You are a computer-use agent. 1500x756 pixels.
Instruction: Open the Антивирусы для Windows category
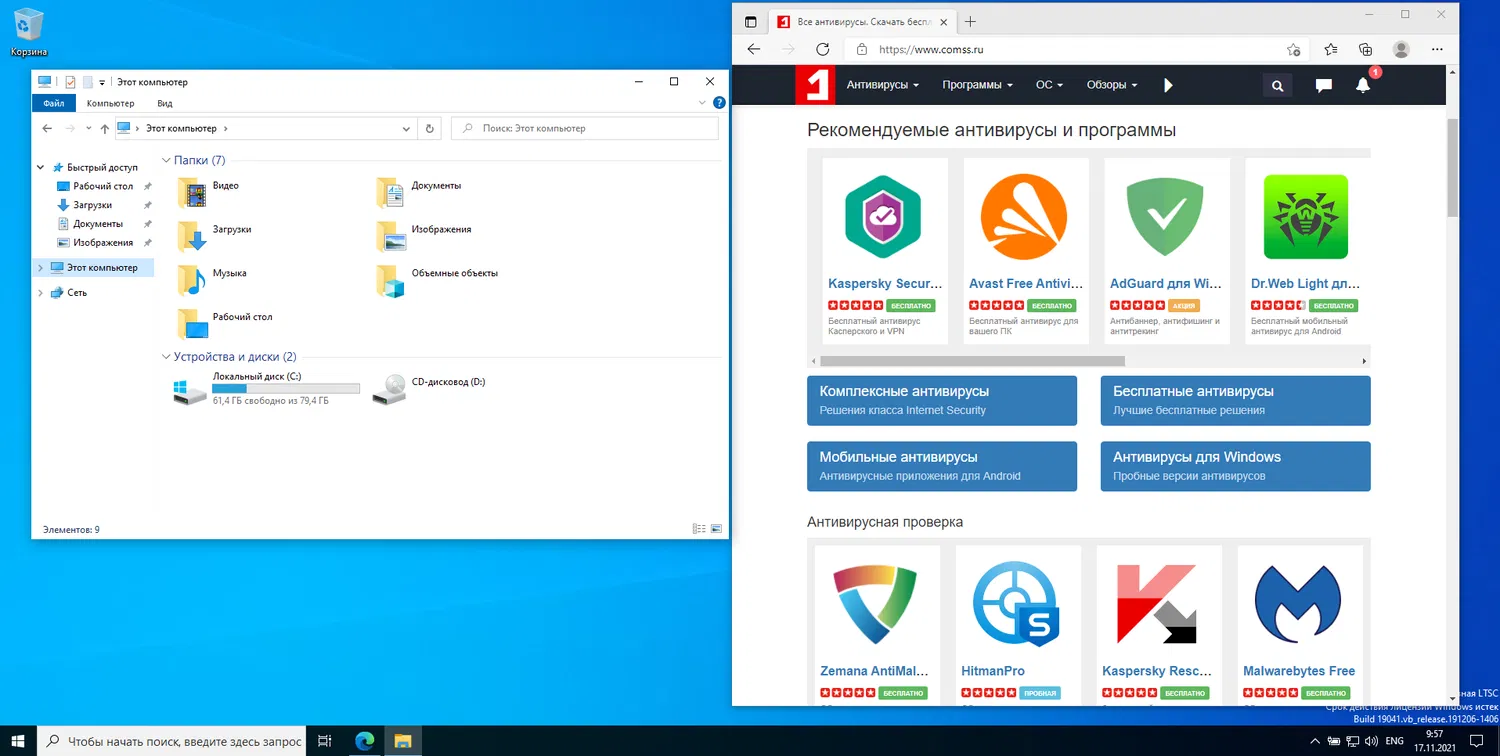(1235, 466)
